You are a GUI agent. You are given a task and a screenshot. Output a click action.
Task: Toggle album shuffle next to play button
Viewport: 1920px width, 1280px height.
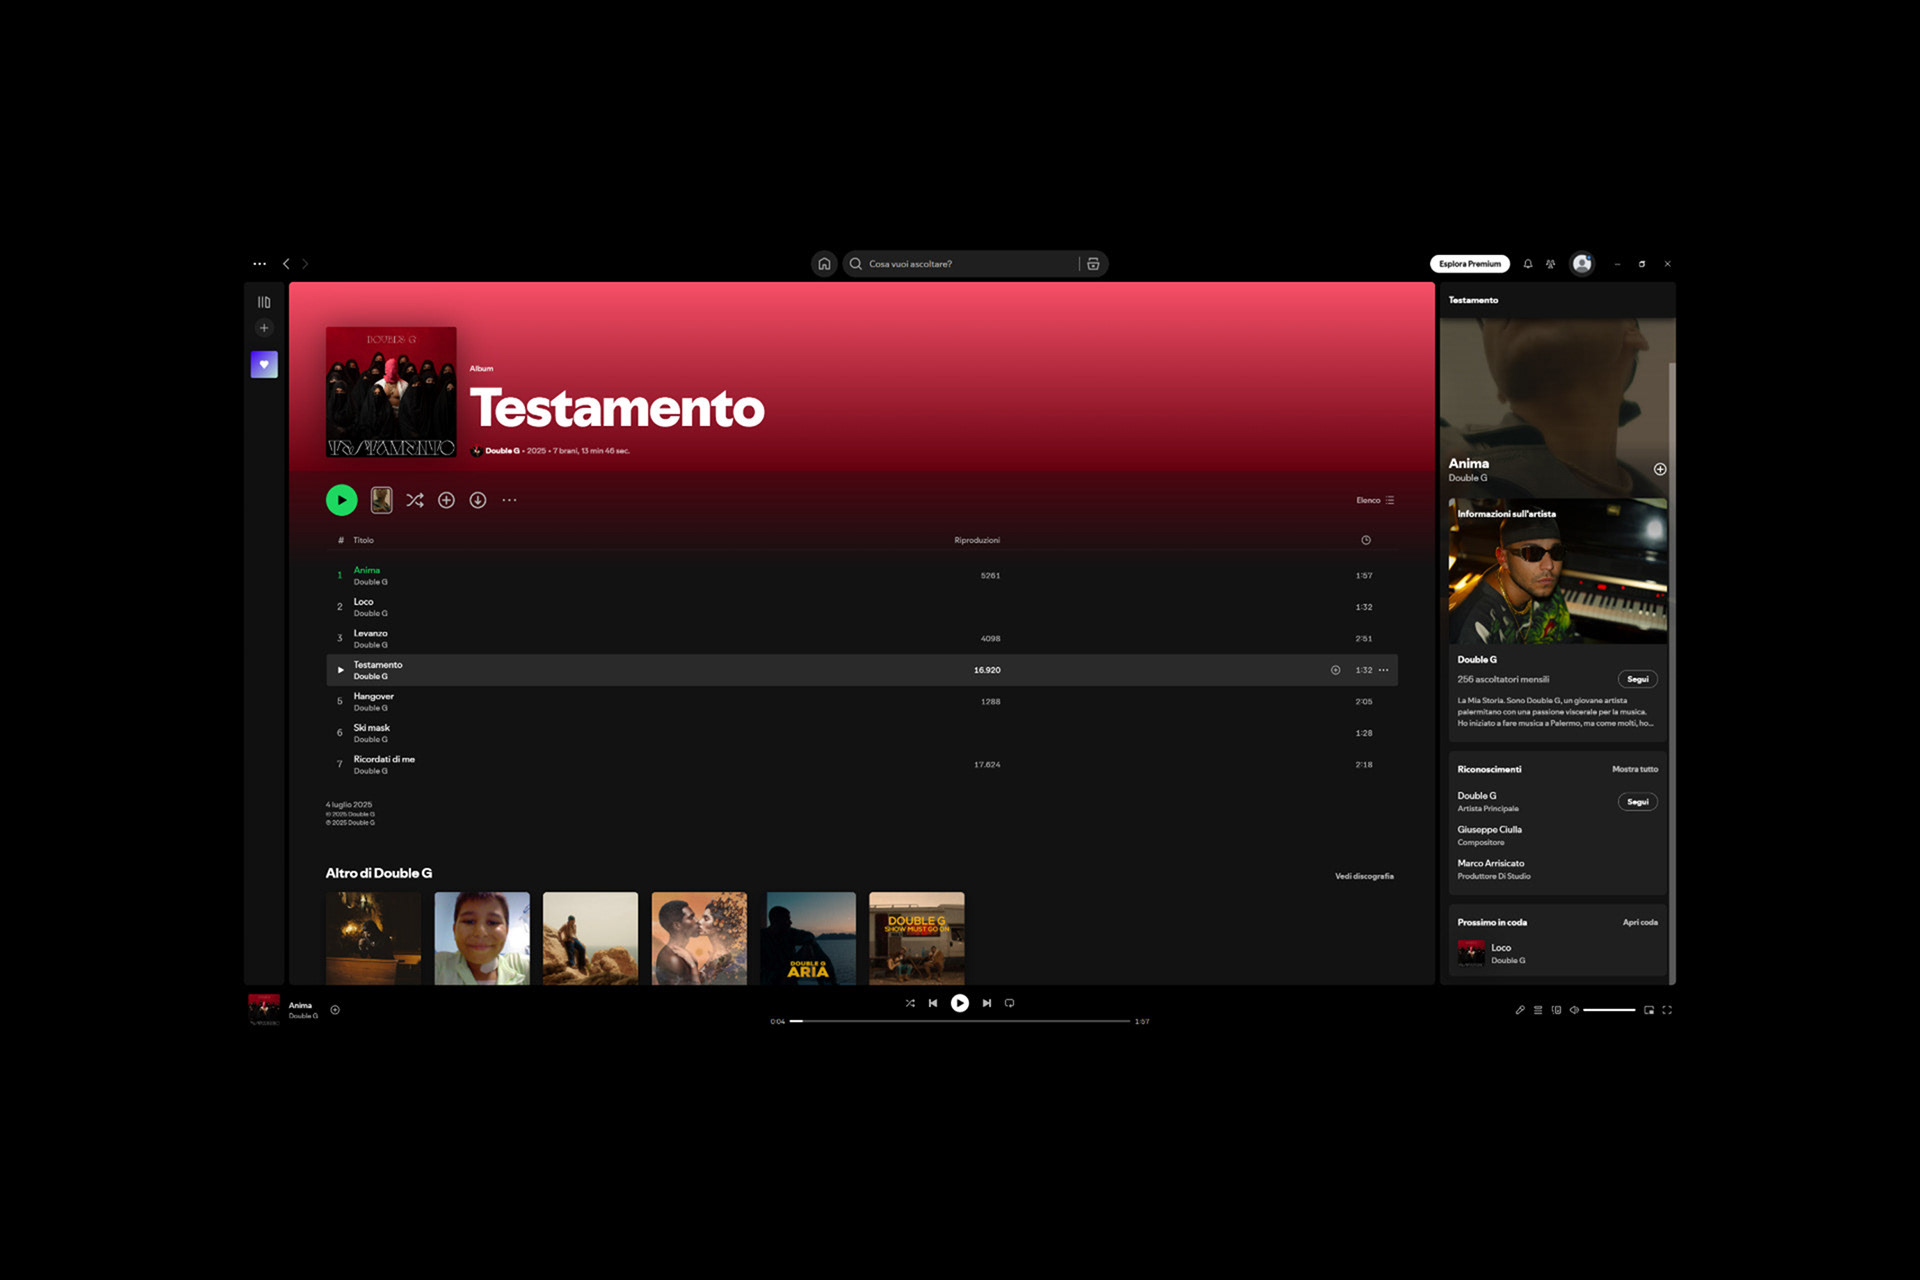[415, 500]
